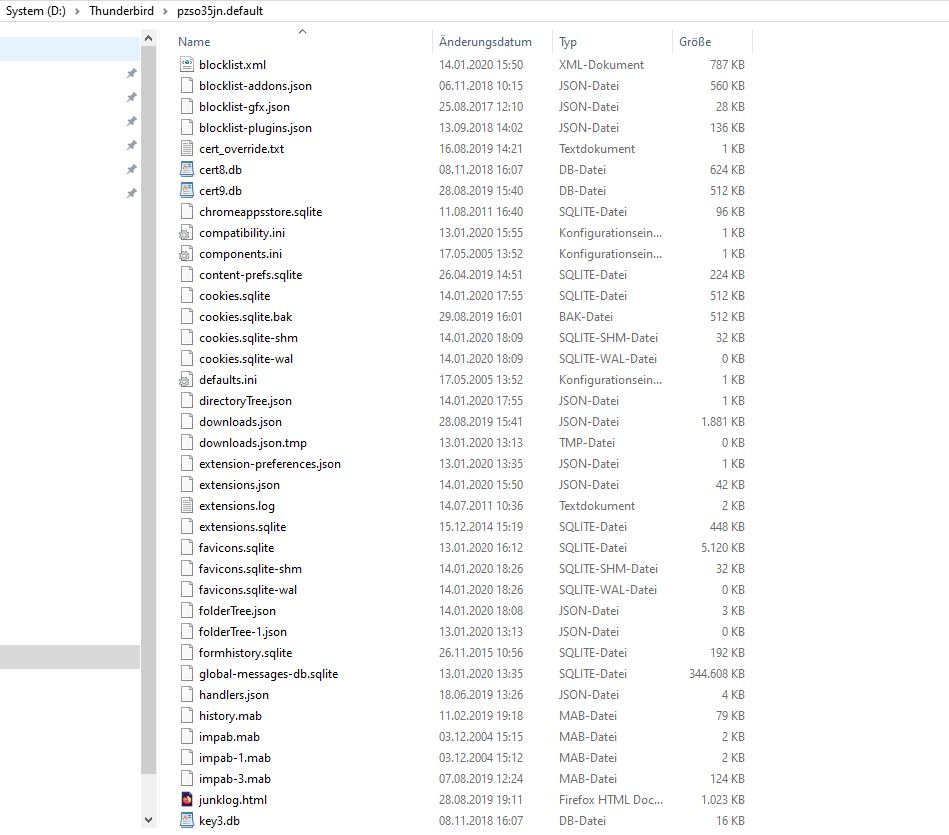Select impab-1.mab file name
Viewport: 949px width, 835px height.
tap(234, 758)
